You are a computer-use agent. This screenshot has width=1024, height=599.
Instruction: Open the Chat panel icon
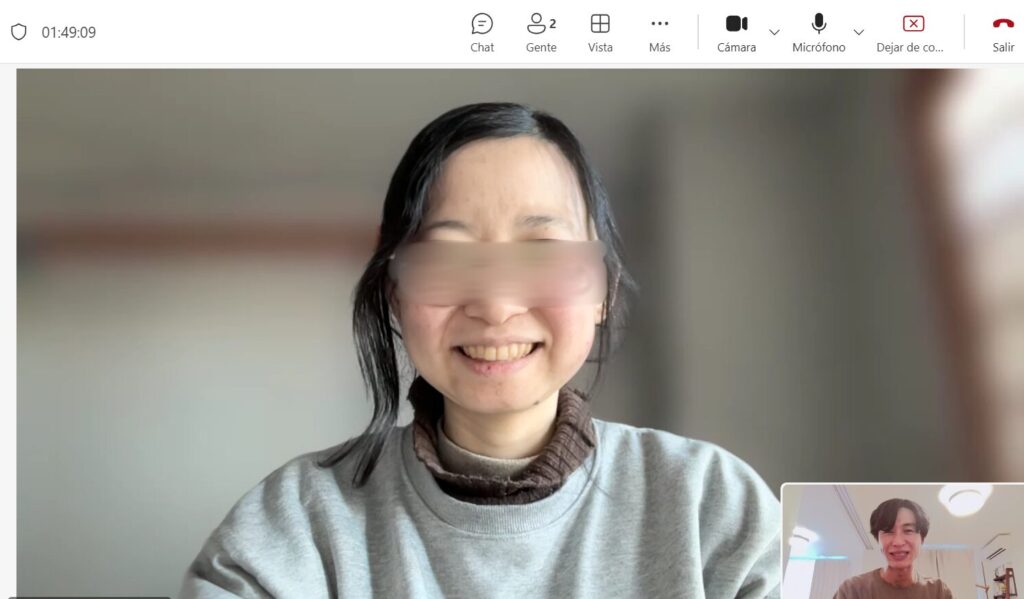(x=482, y=24)
